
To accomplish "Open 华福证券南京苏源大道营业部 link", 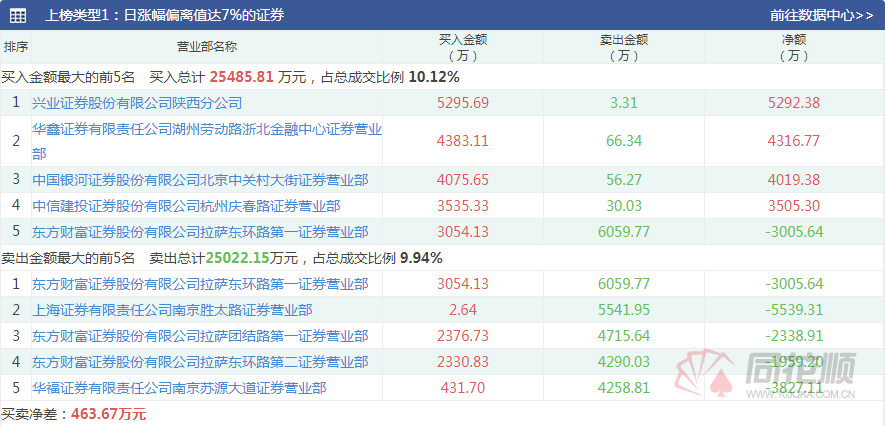I will pyautogui.click(x=179, y=388).
